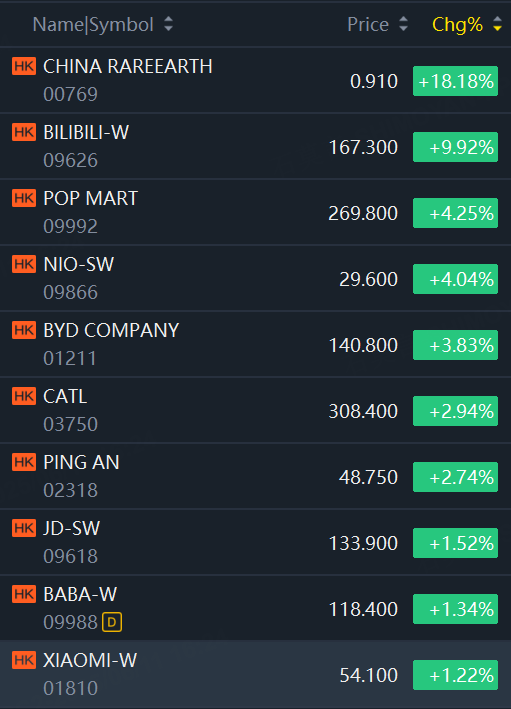Click HK market badge beside NIO-SW
The height and width of the screenshot is (709, 511).
coord(24,265)
